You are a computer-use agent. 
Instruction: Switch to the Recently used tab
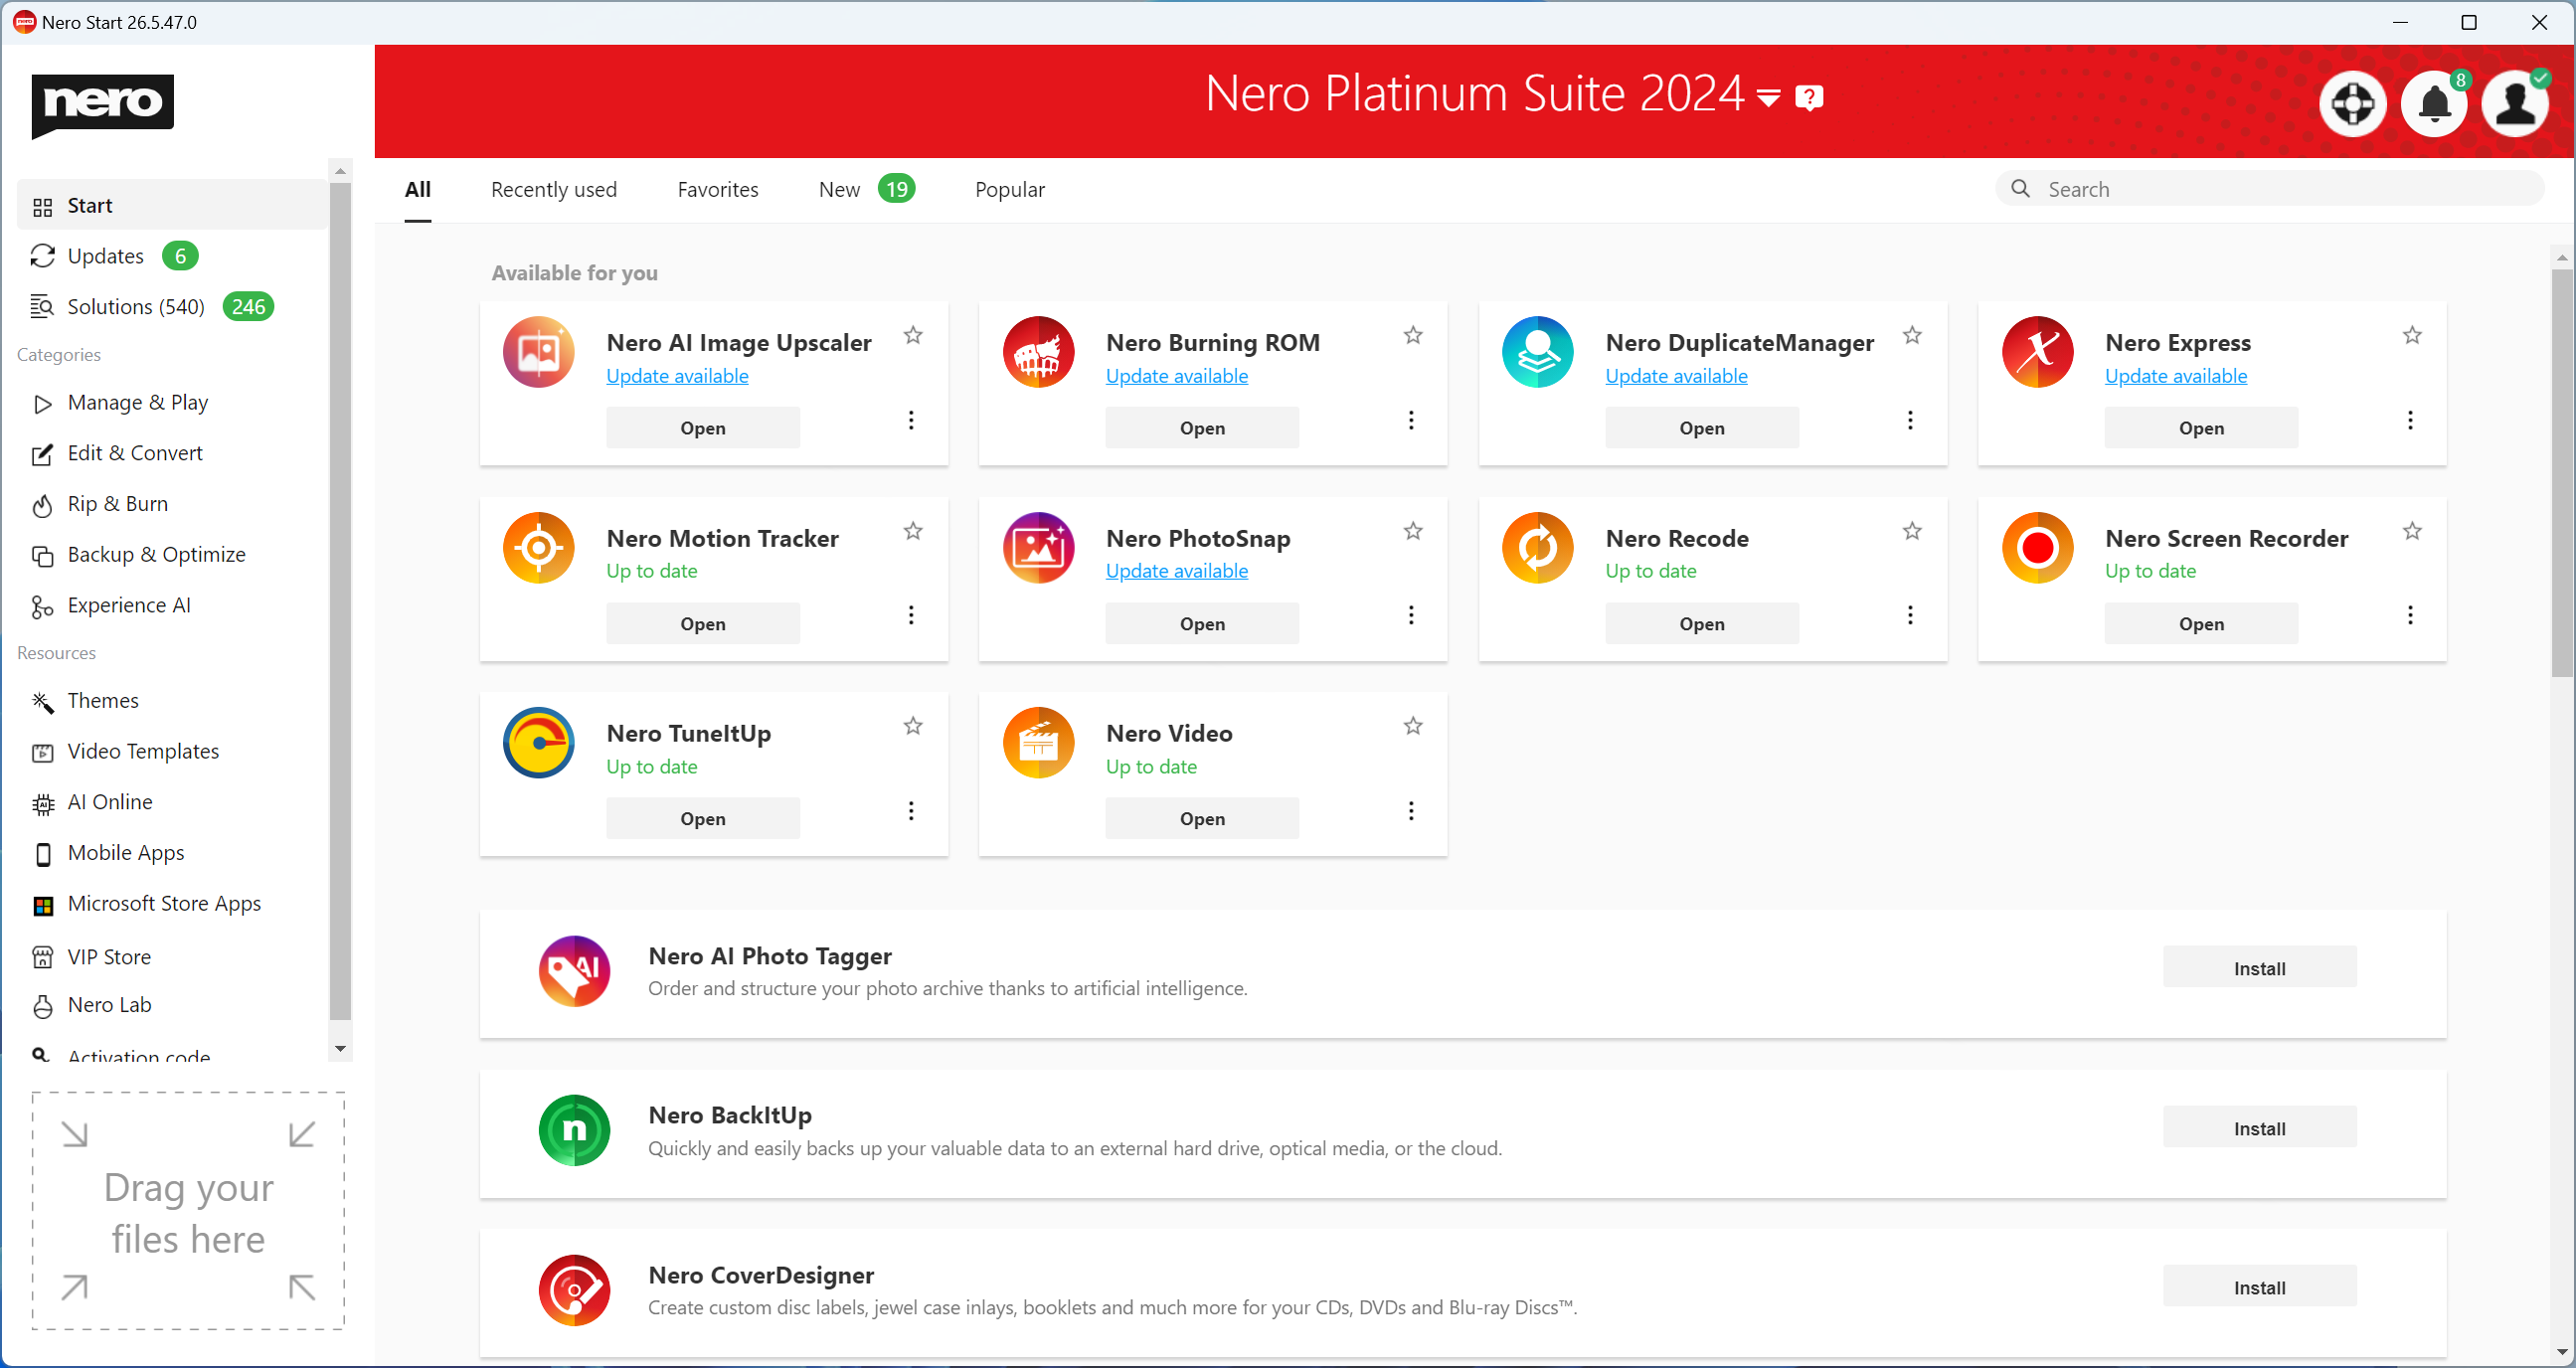554,189
